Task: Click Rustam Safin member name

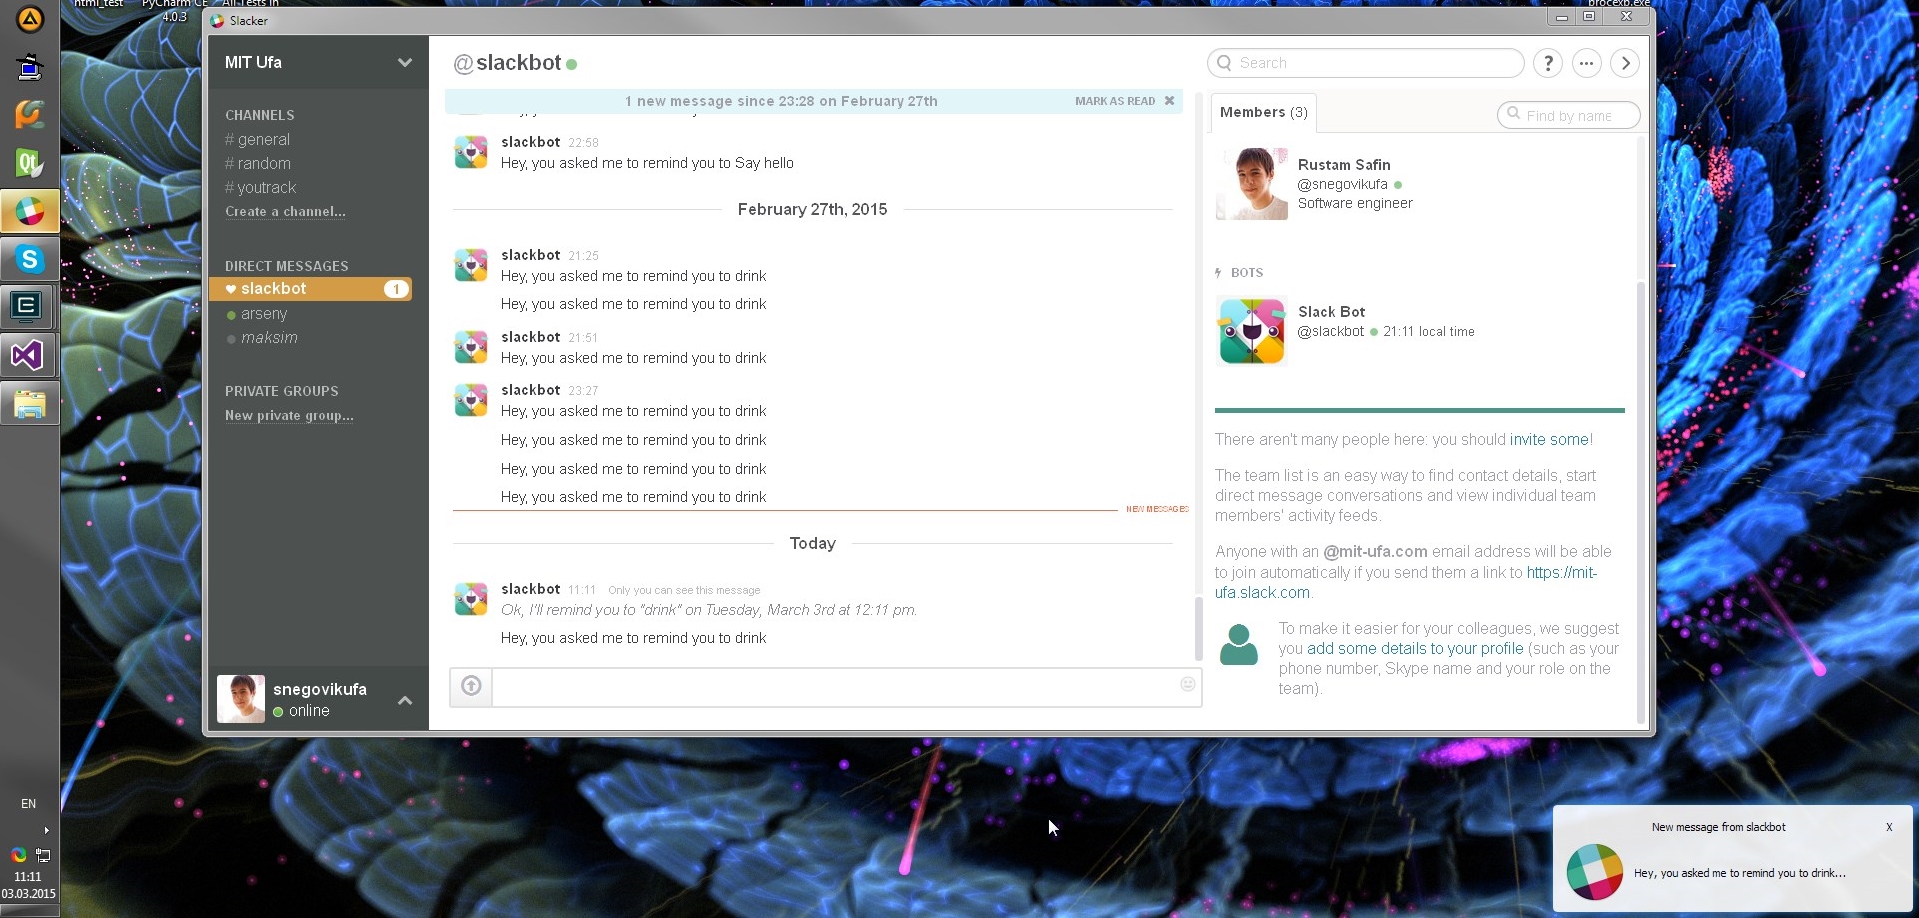Action: click(x=1344, y=165)
